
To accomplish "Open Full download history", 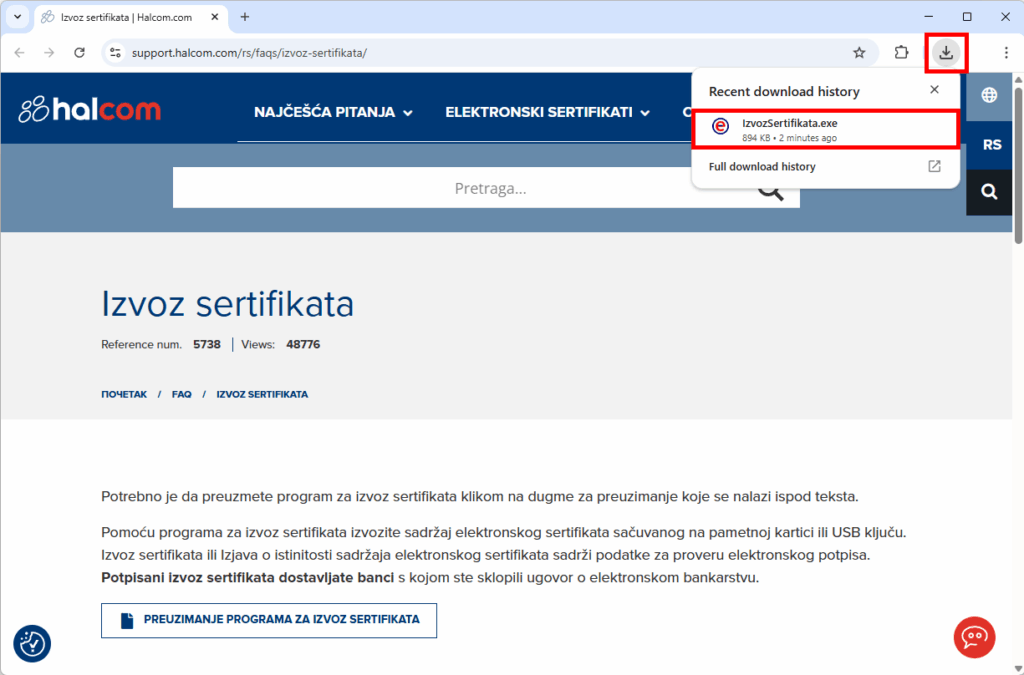I will (x=762, y=167).
